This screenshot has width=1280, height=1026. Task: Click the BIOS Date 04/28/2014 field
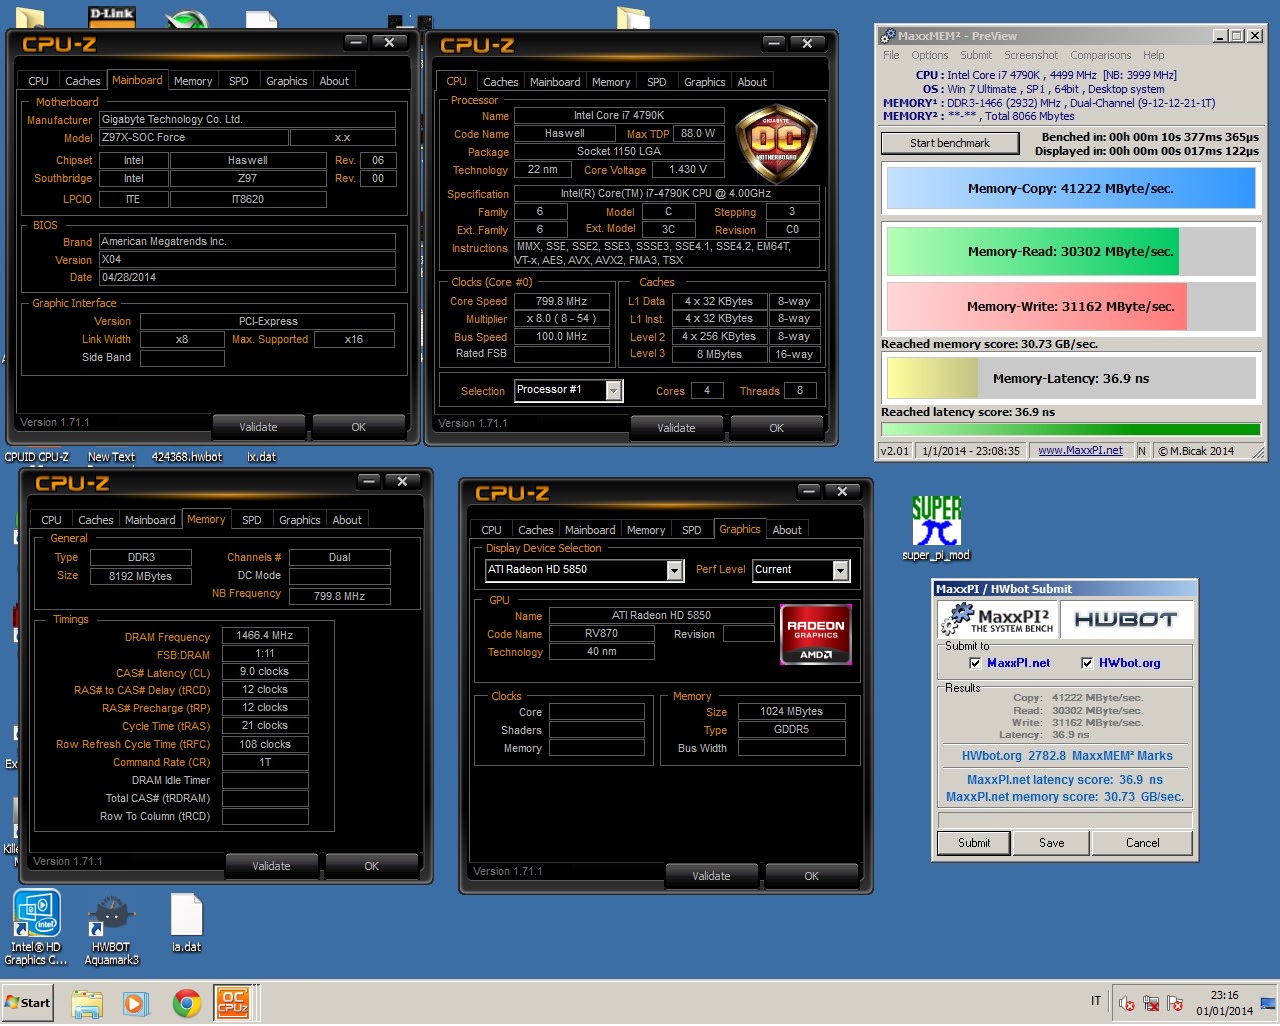[247, 278]
